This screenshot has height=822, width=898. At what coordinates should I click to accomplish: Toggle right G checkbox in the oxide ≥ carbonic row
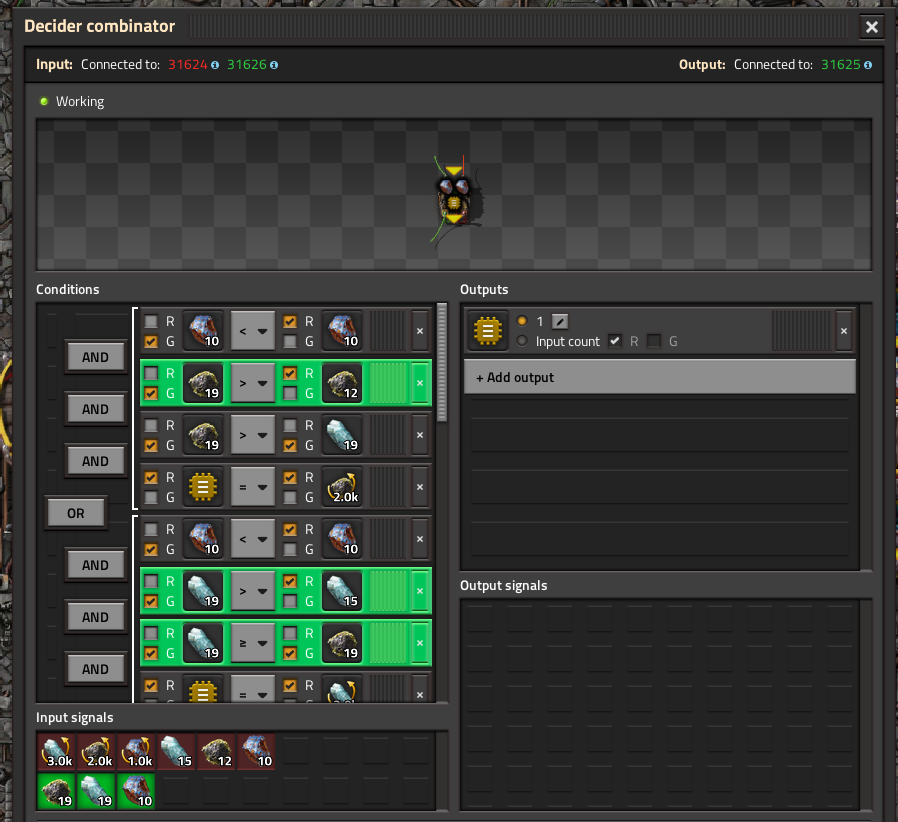290,653
